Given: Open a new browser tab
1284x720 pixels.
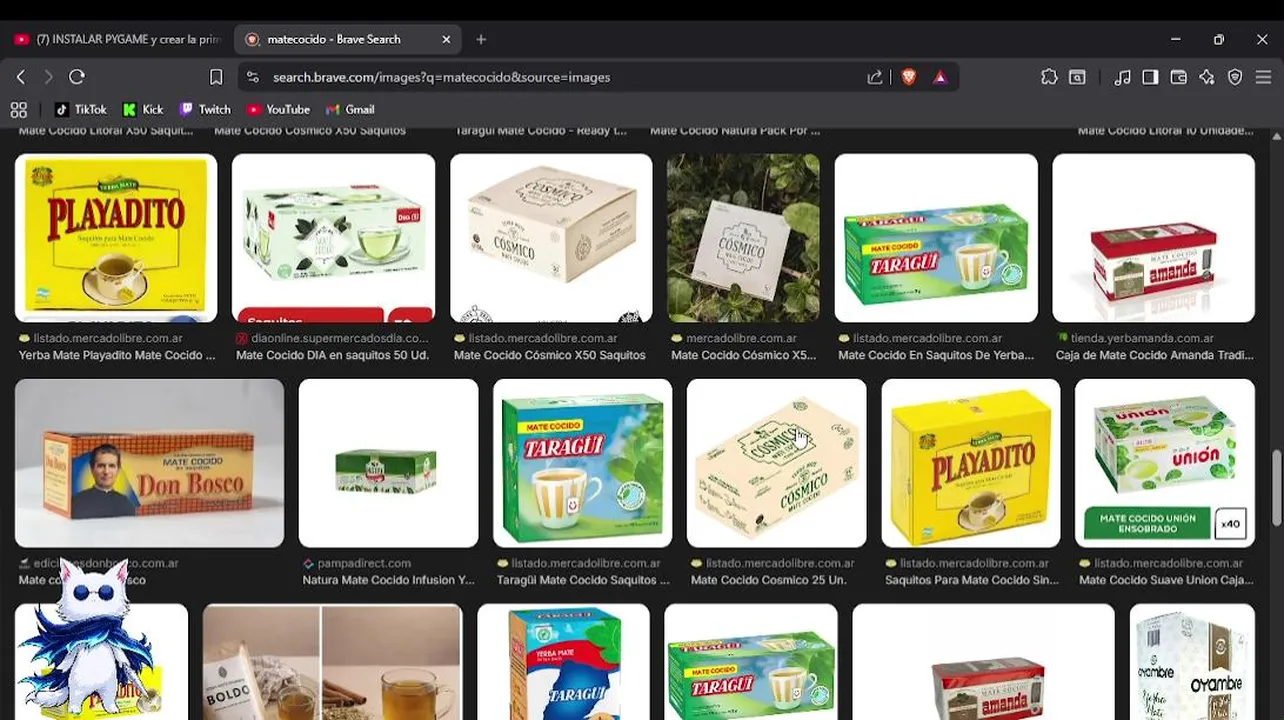Looking at the screenshot, I should coord(481,39).
